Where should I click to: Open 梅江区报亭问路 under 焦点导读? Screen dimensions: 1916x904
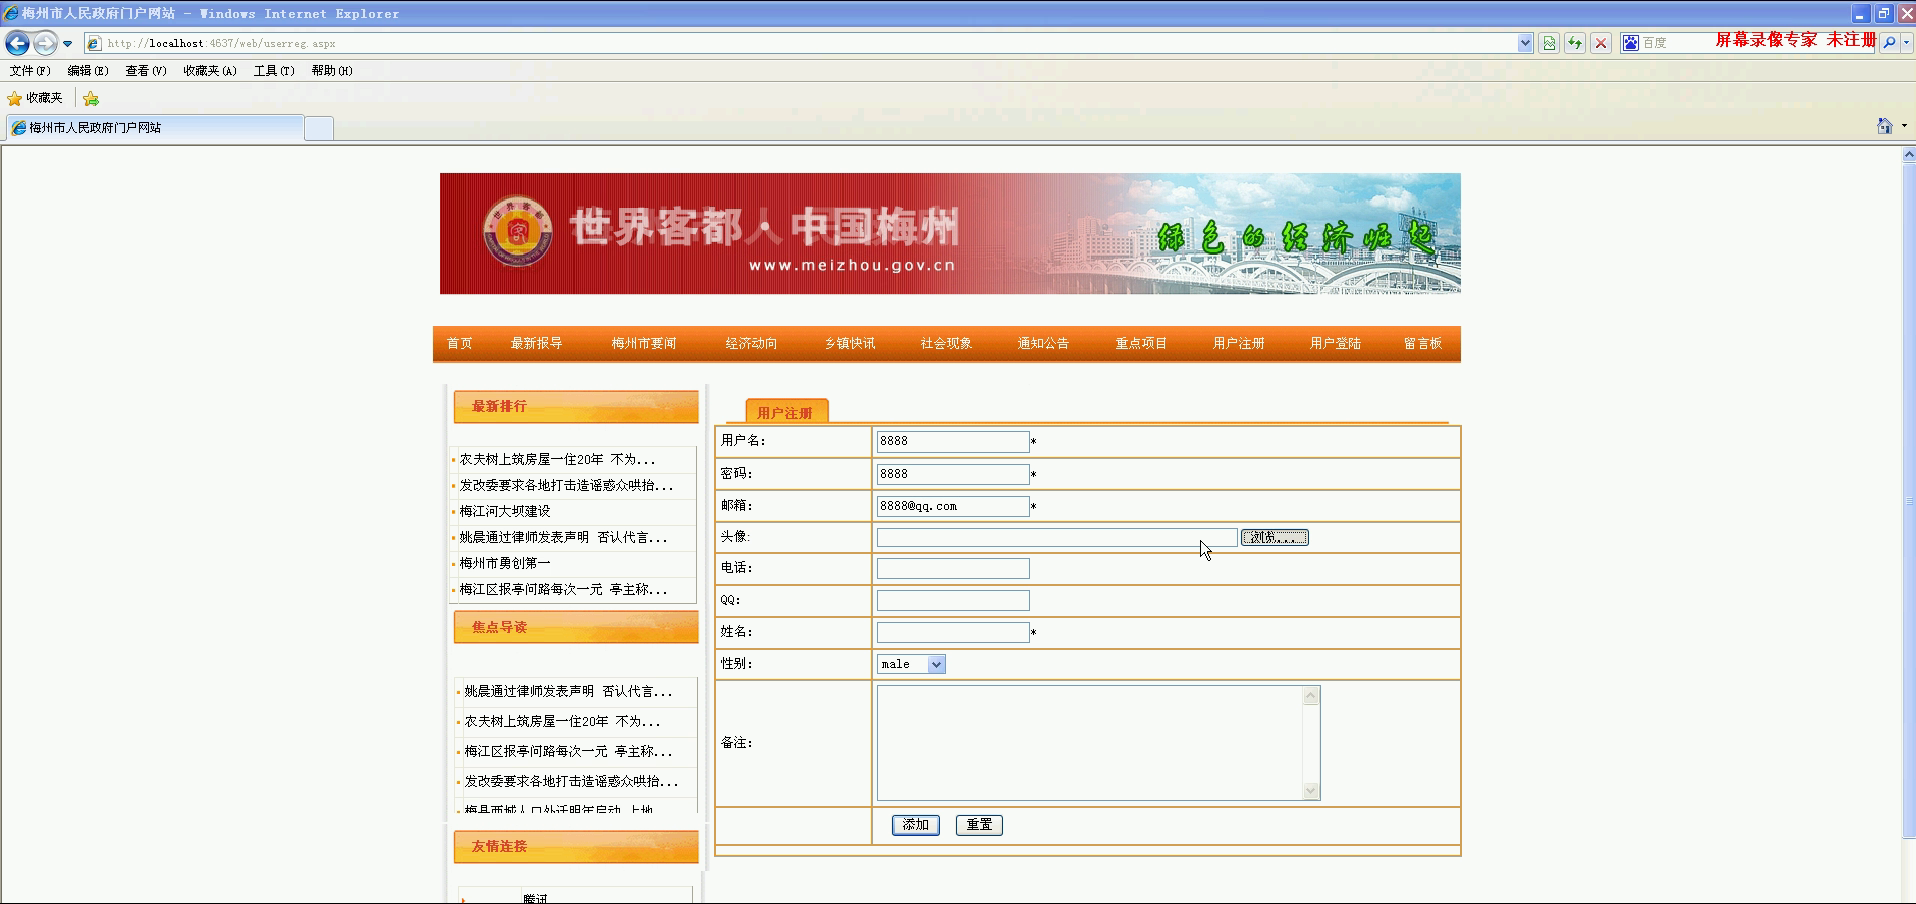click(568, 752)
